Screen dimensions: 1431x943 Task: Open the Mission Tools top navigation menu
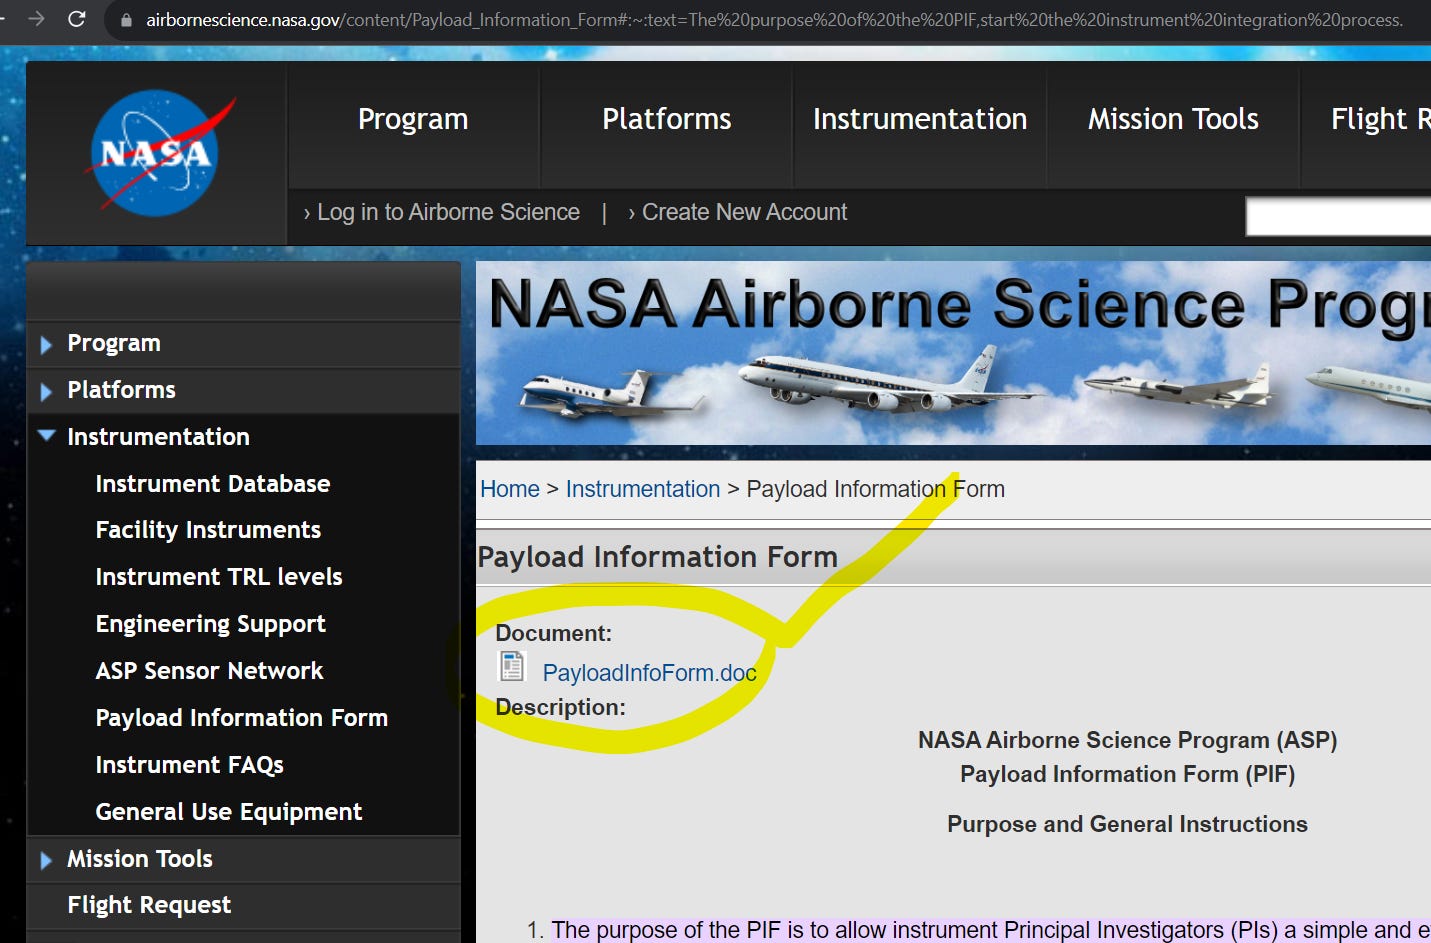(1173, 119)
